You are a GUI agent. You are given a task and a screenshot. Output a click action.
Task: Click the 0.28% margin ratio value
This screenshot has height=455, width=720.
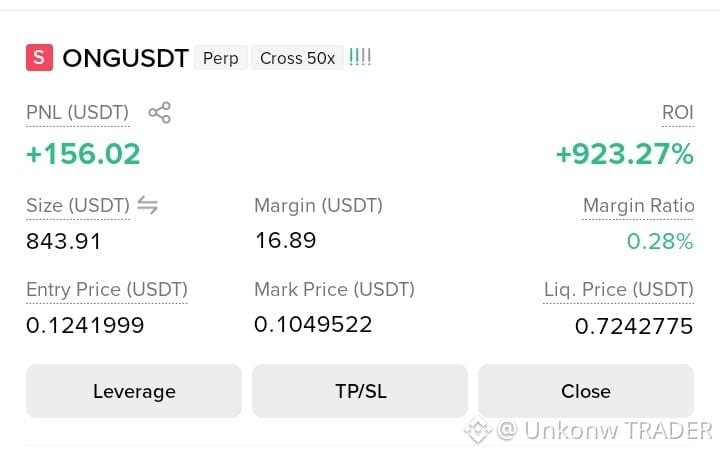[x=660, y=242]
